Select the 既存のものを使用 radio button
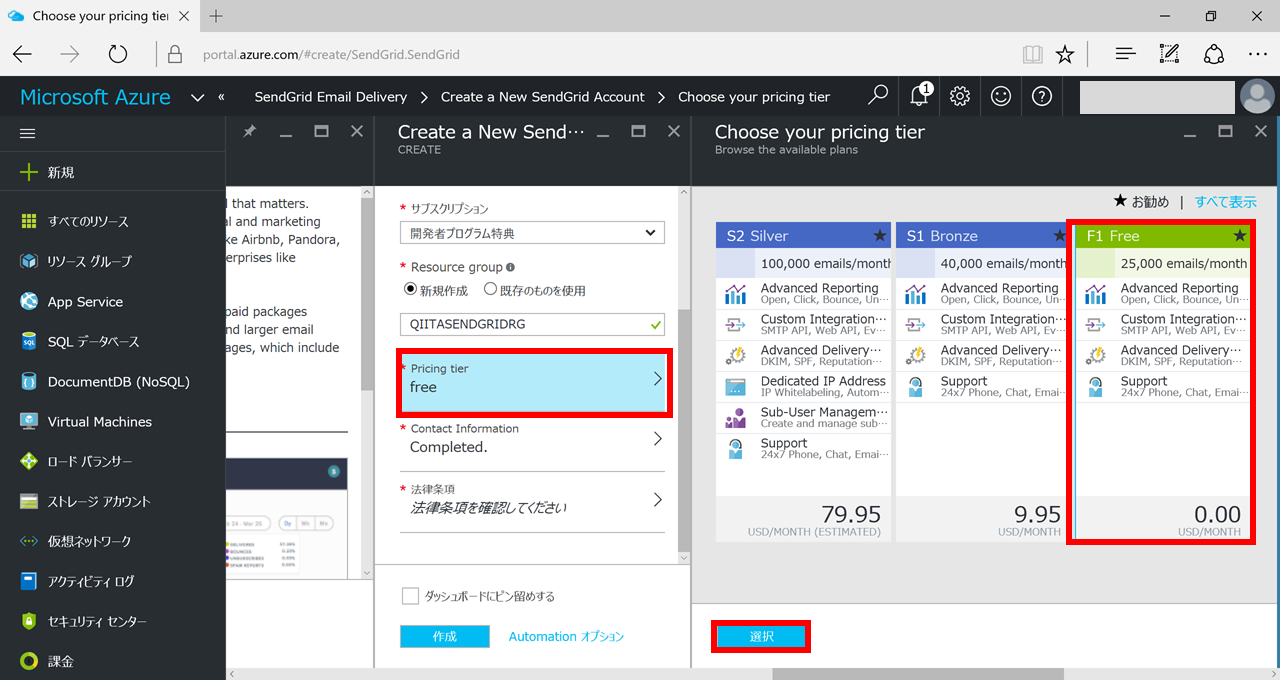The height and width of the screenshot is (680, 1280). coord(490,290)
